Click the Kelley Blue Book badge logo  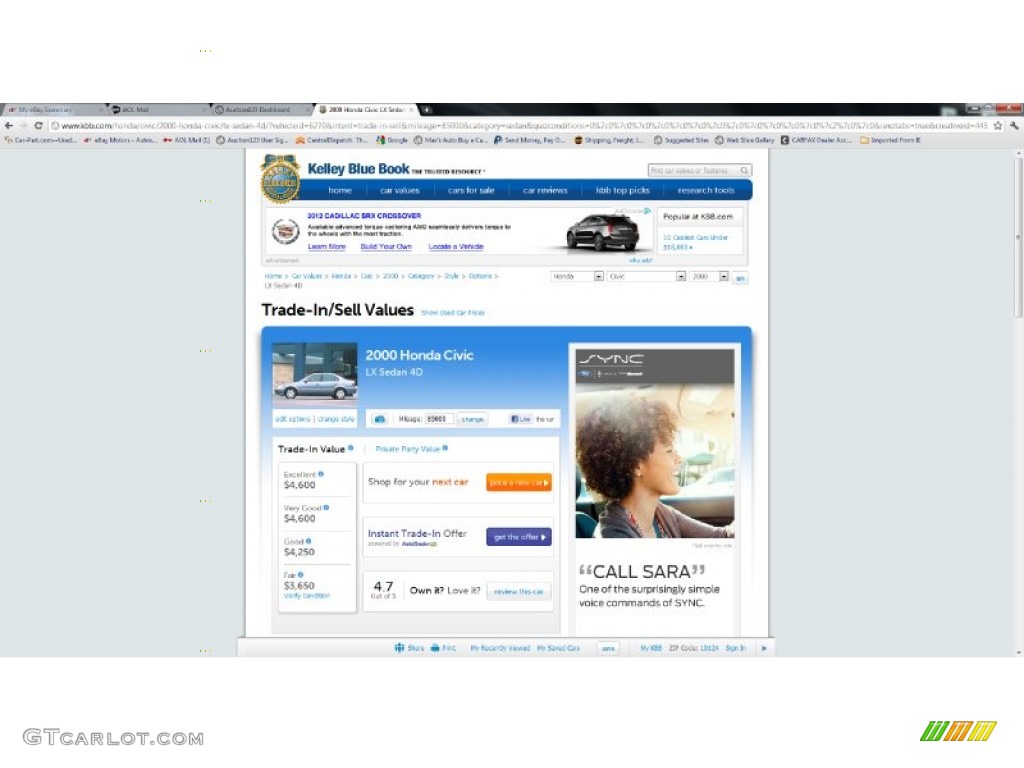(x=280, y=178)
